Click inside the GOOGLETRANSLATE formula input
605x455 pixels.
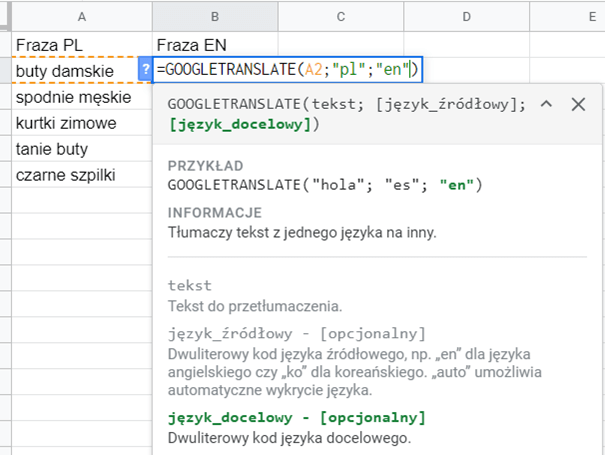coord(290,70)
